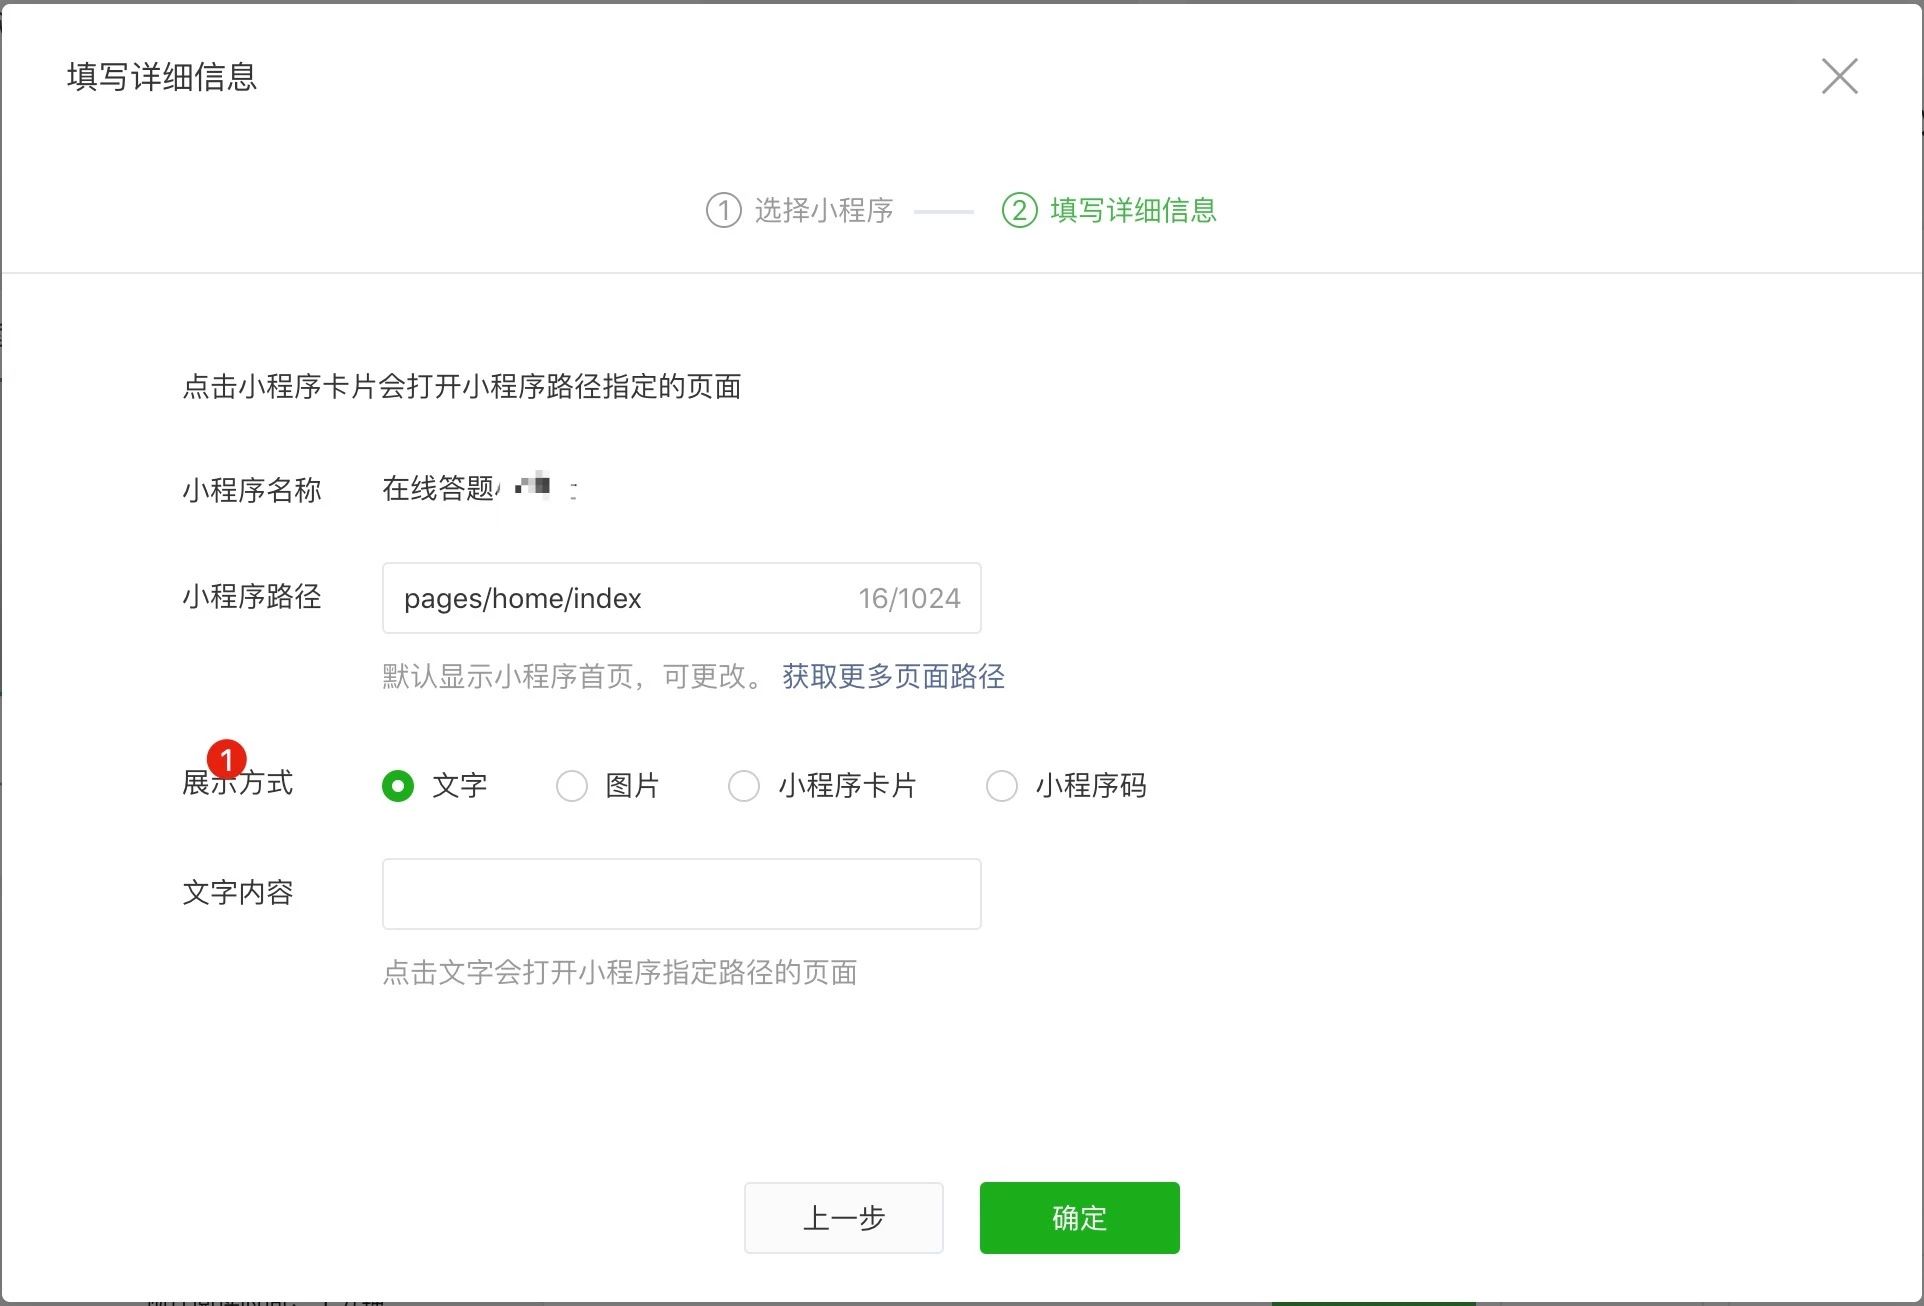The height and width of the screenshot is (1306, 1924).
Task: Confirm with the green 确定 button
Action: click(1079, 1218)
